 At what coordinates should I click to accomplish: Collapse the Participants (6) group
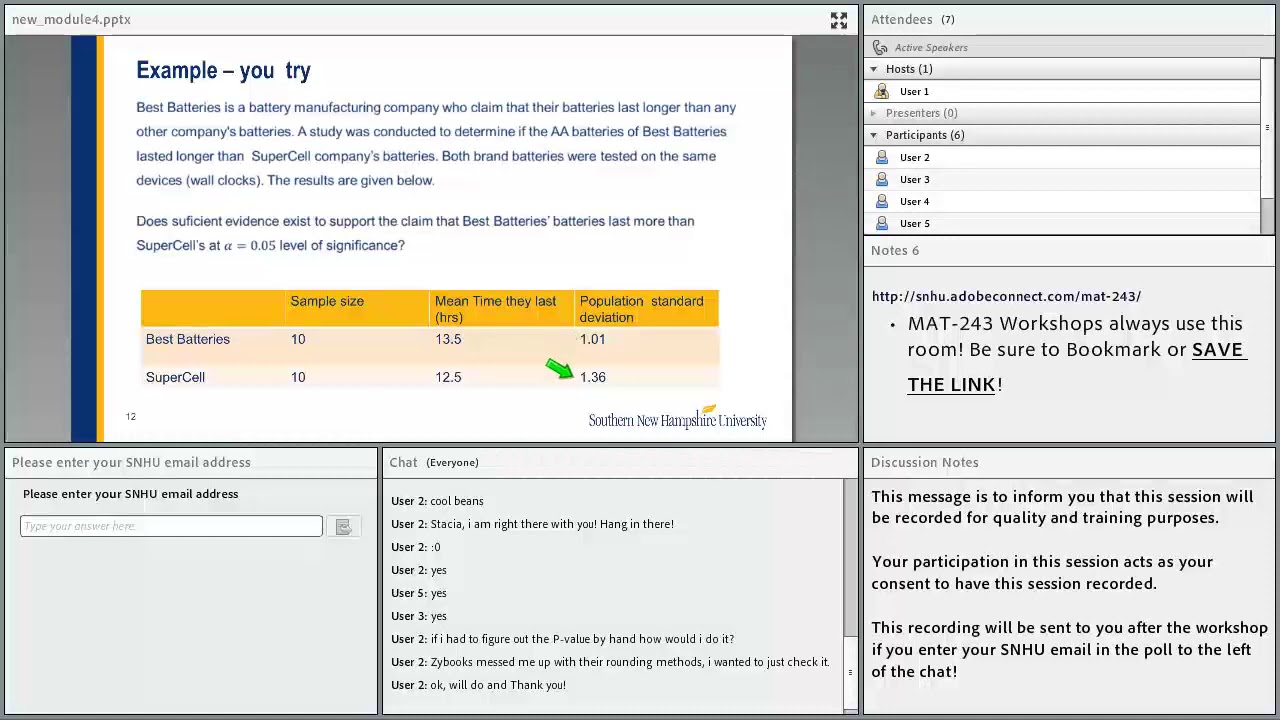click(874, 135)
